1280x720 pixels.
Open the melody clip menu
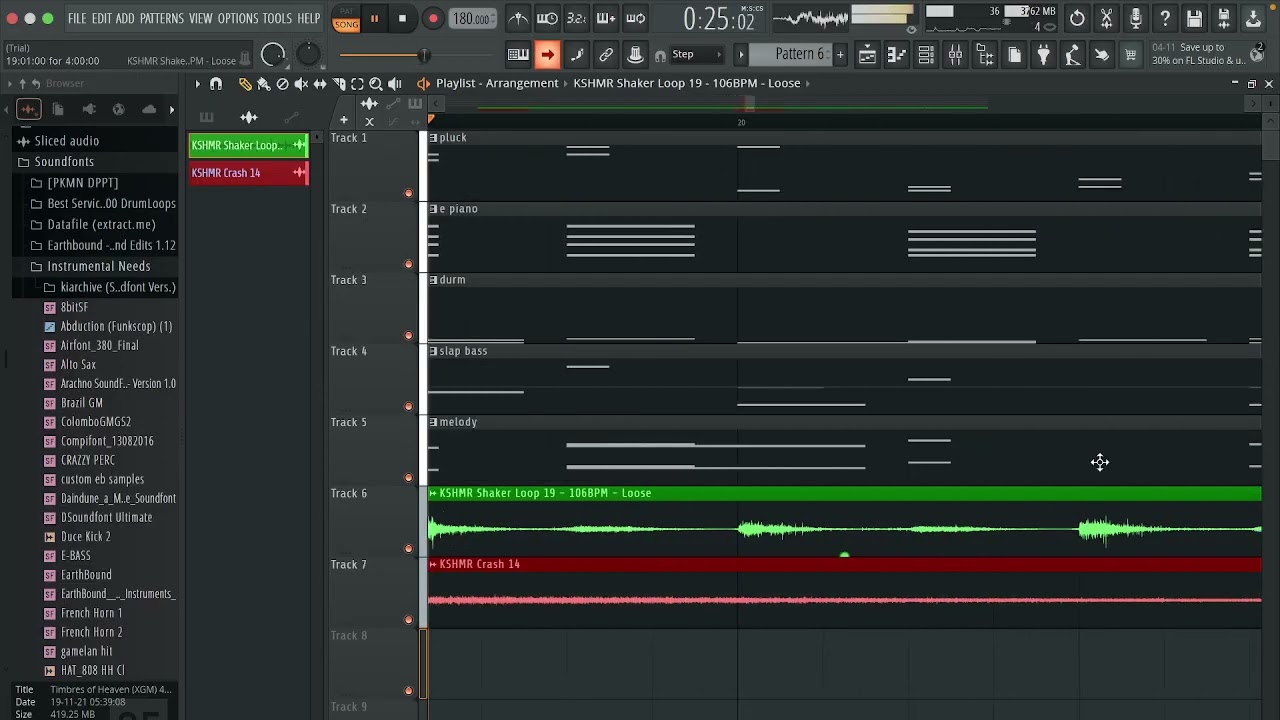coord(433,422)
